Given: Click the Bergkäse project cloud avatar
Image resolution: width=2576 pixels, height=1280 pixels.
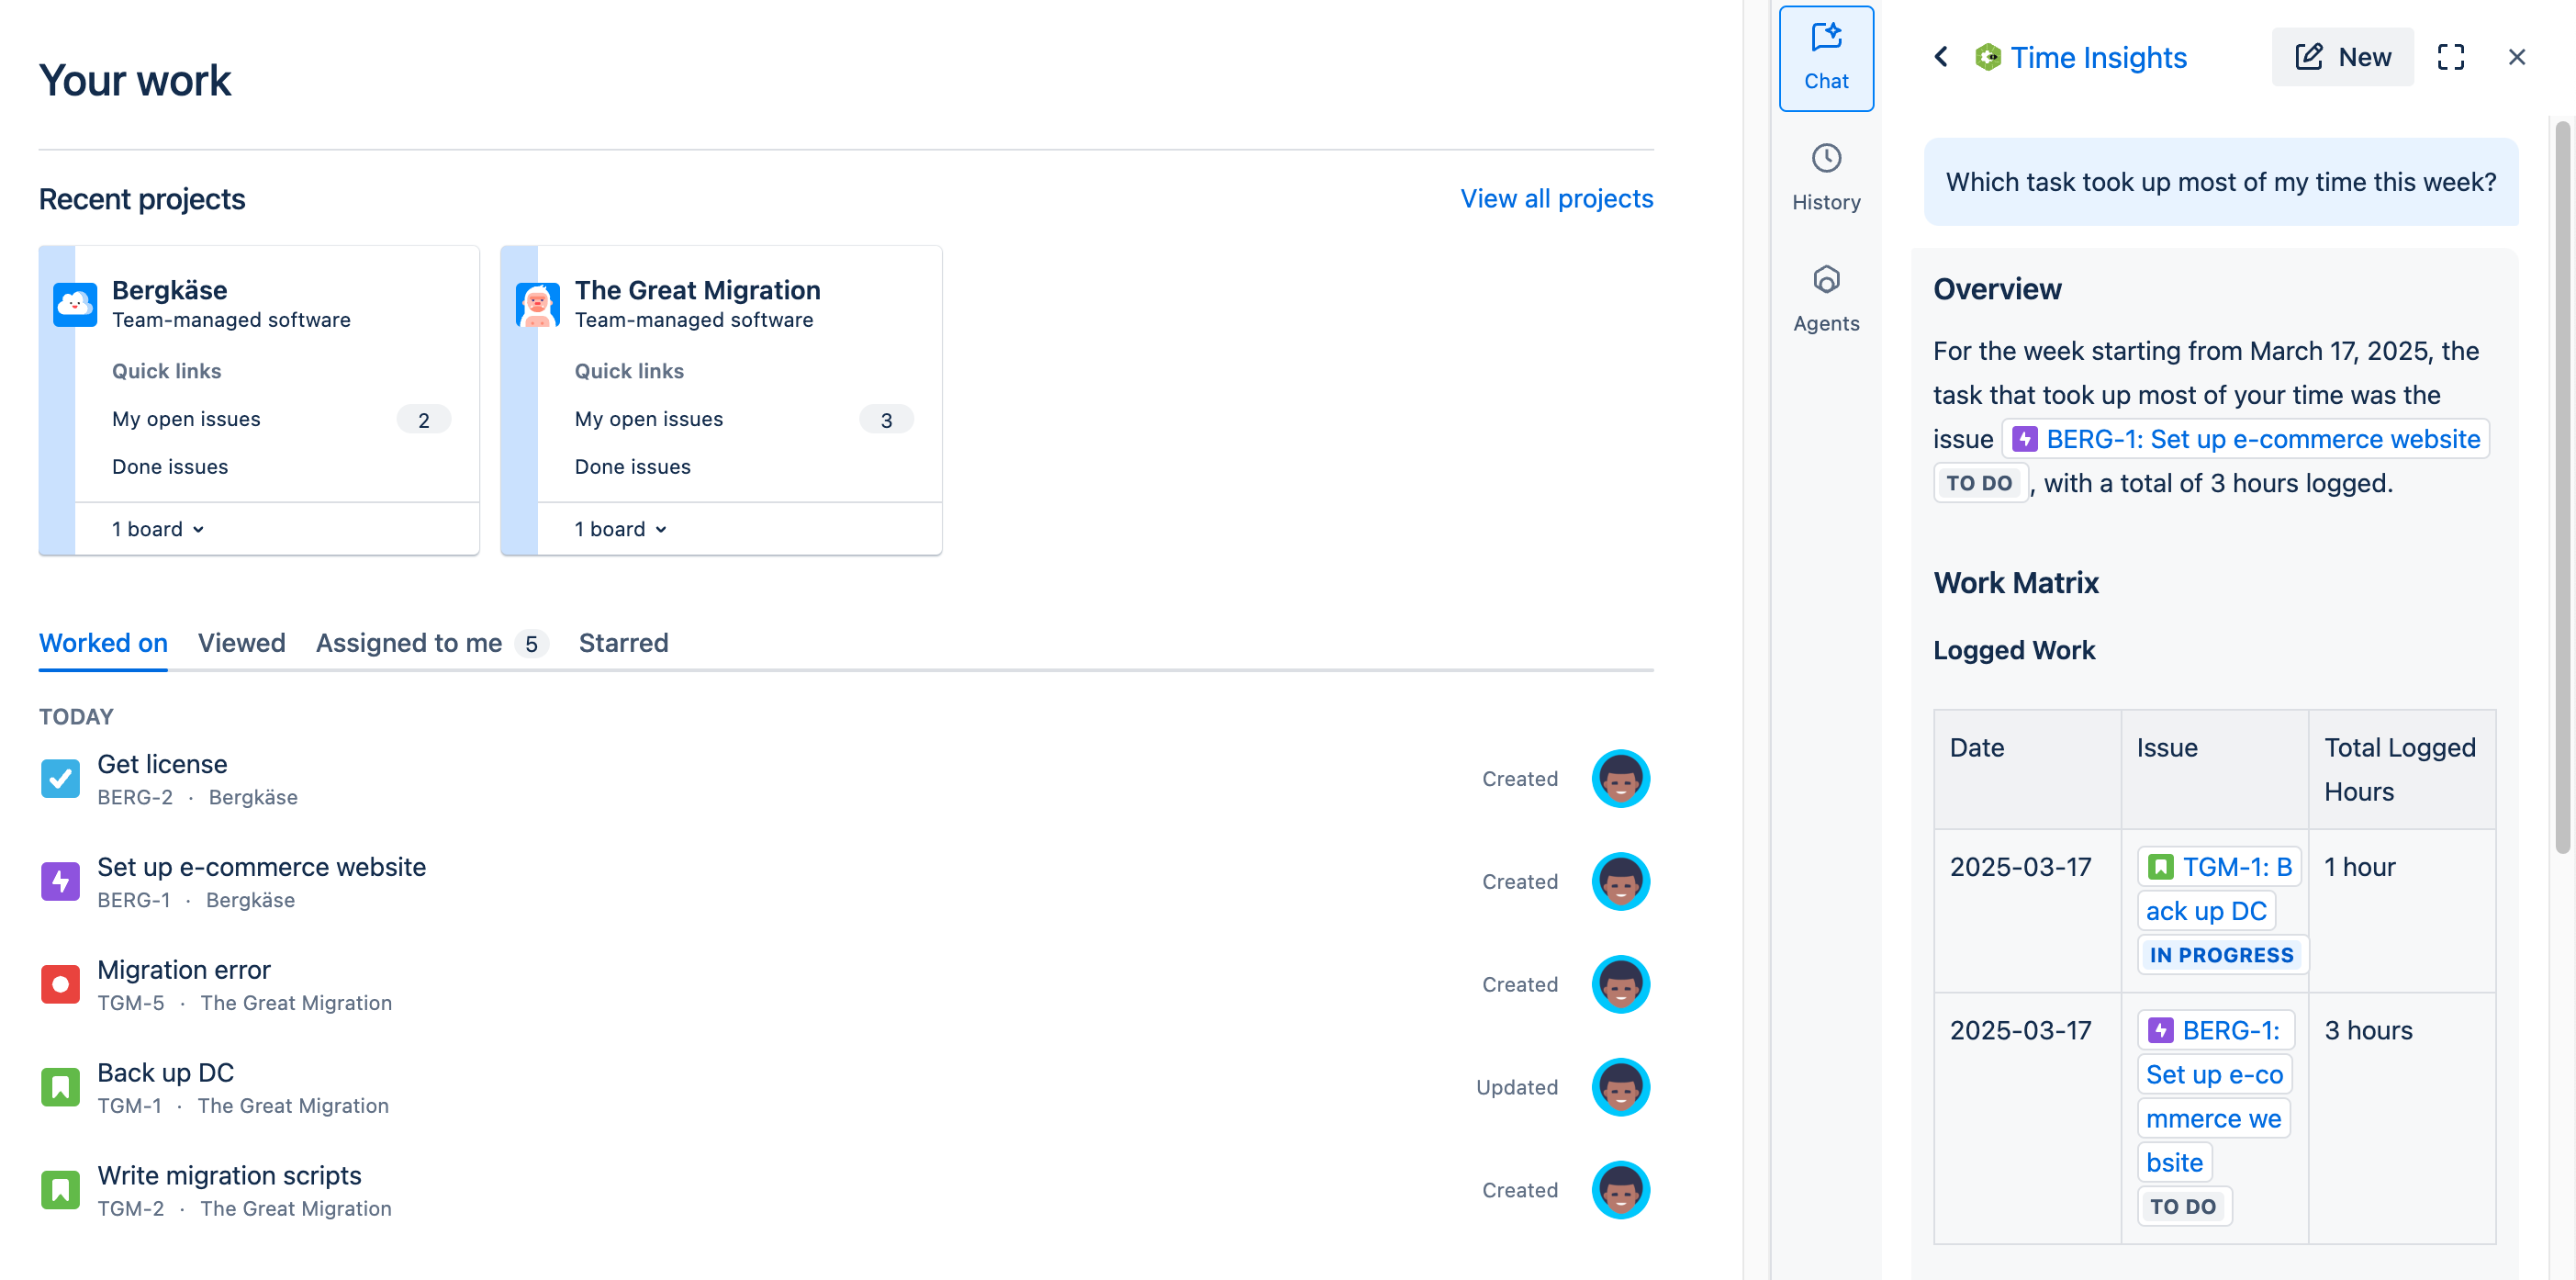Looking at the screenshot, I should (x=75, y=304).
